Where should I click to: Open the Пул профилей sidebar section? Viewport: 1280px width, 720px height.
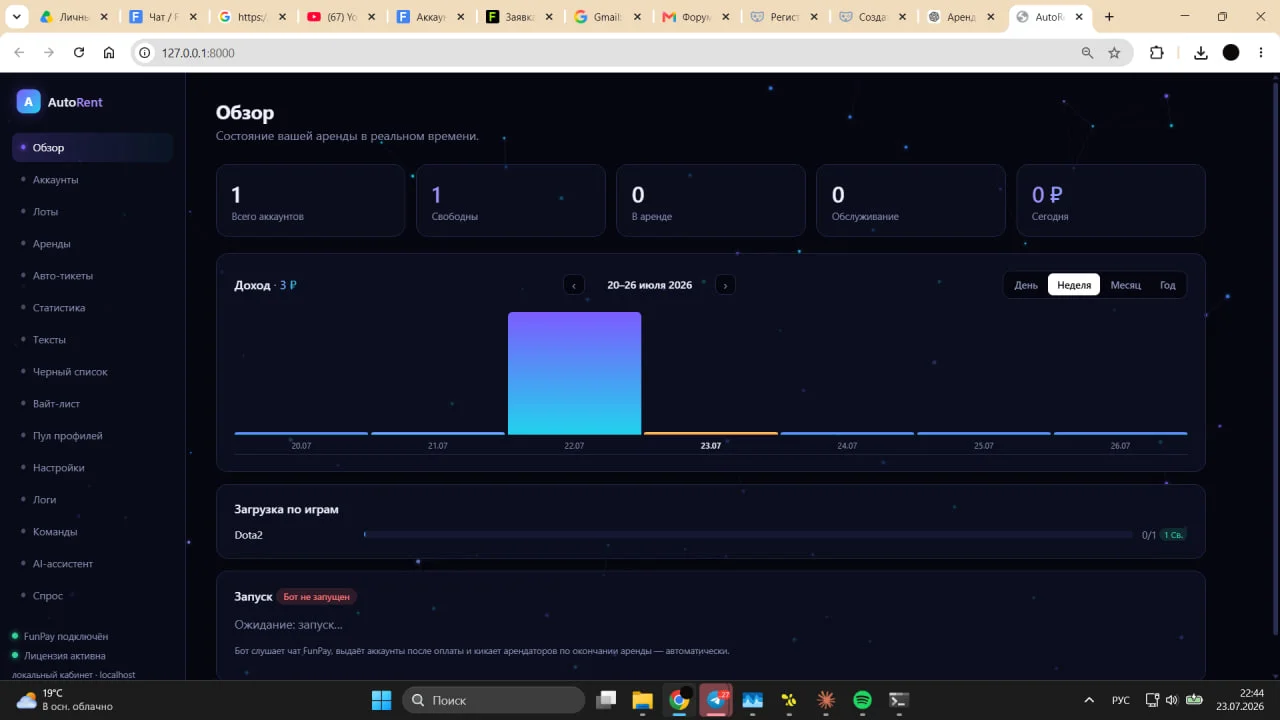(x=92, y=436)
